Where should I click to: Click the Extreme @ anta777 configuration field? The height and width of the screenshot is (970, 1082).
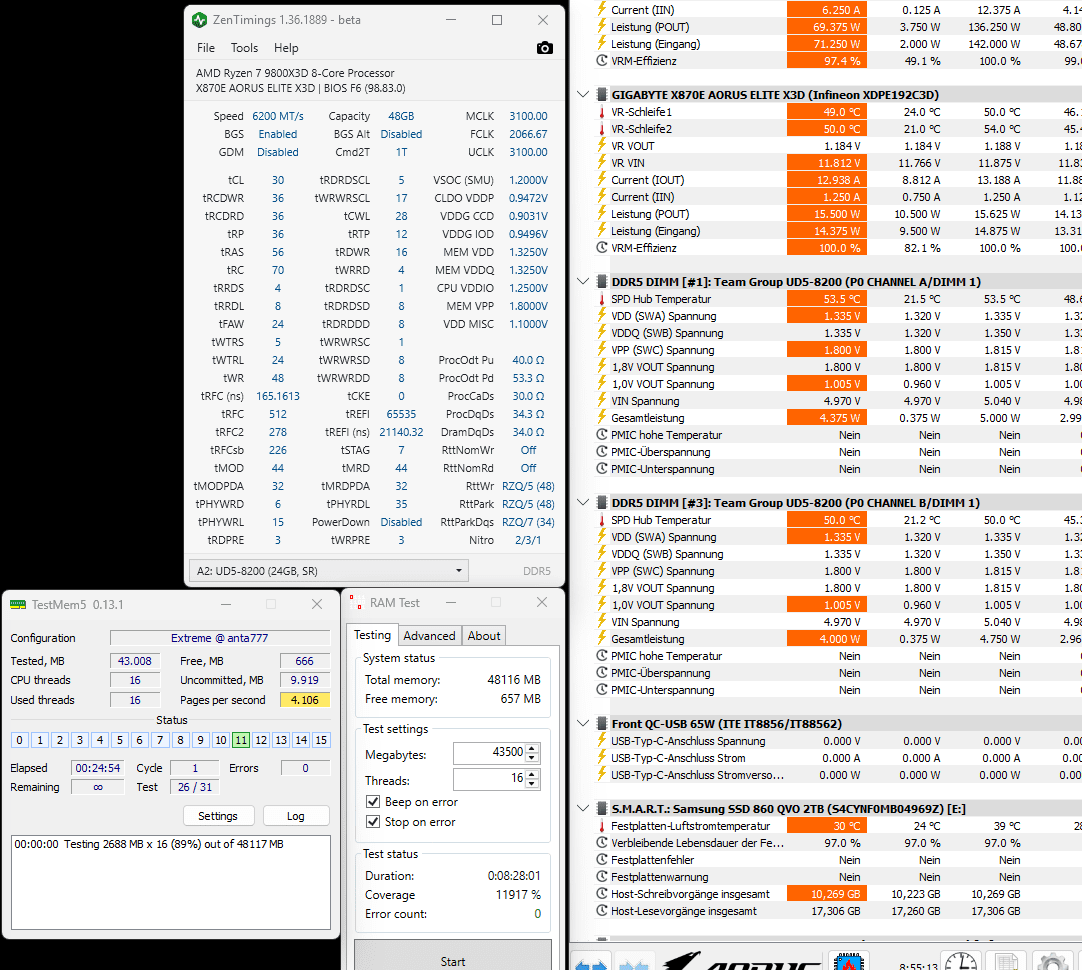point(219,637)
